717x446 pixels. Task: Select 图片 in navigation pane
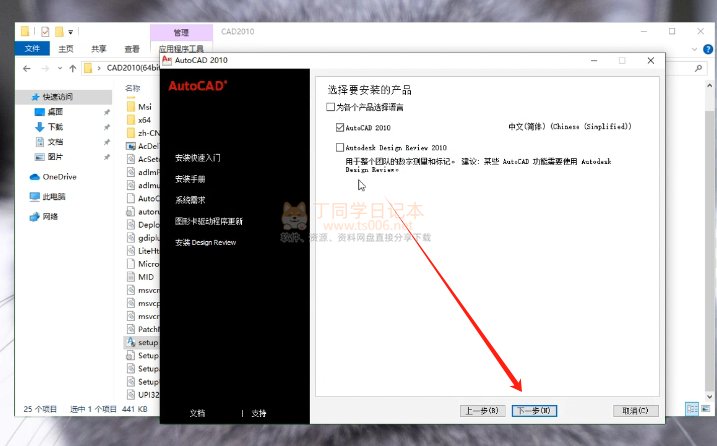click(55, 156)
